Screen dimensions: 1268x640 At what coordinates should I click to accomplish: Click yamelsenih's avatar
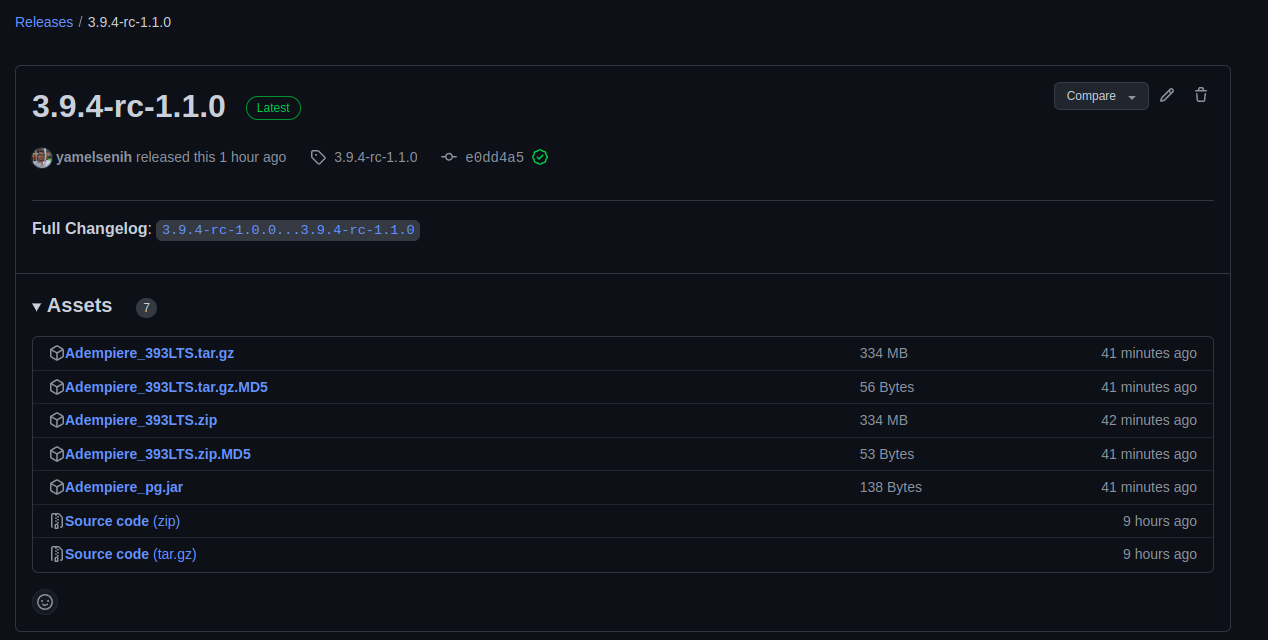[41, 157]
